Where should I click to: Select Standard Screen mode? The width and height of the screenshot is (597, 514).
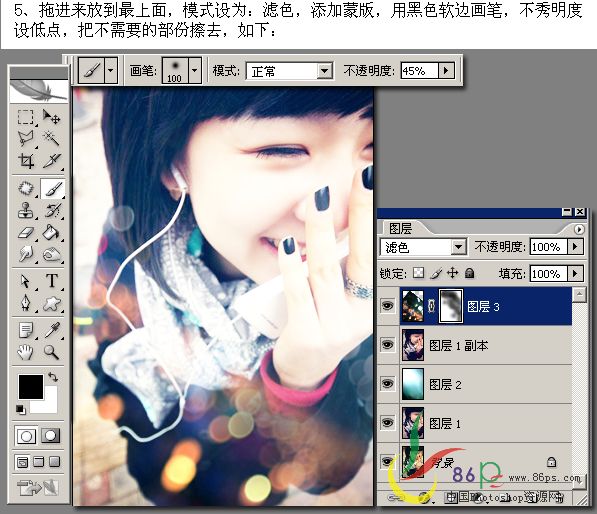(x=22, y=462)
